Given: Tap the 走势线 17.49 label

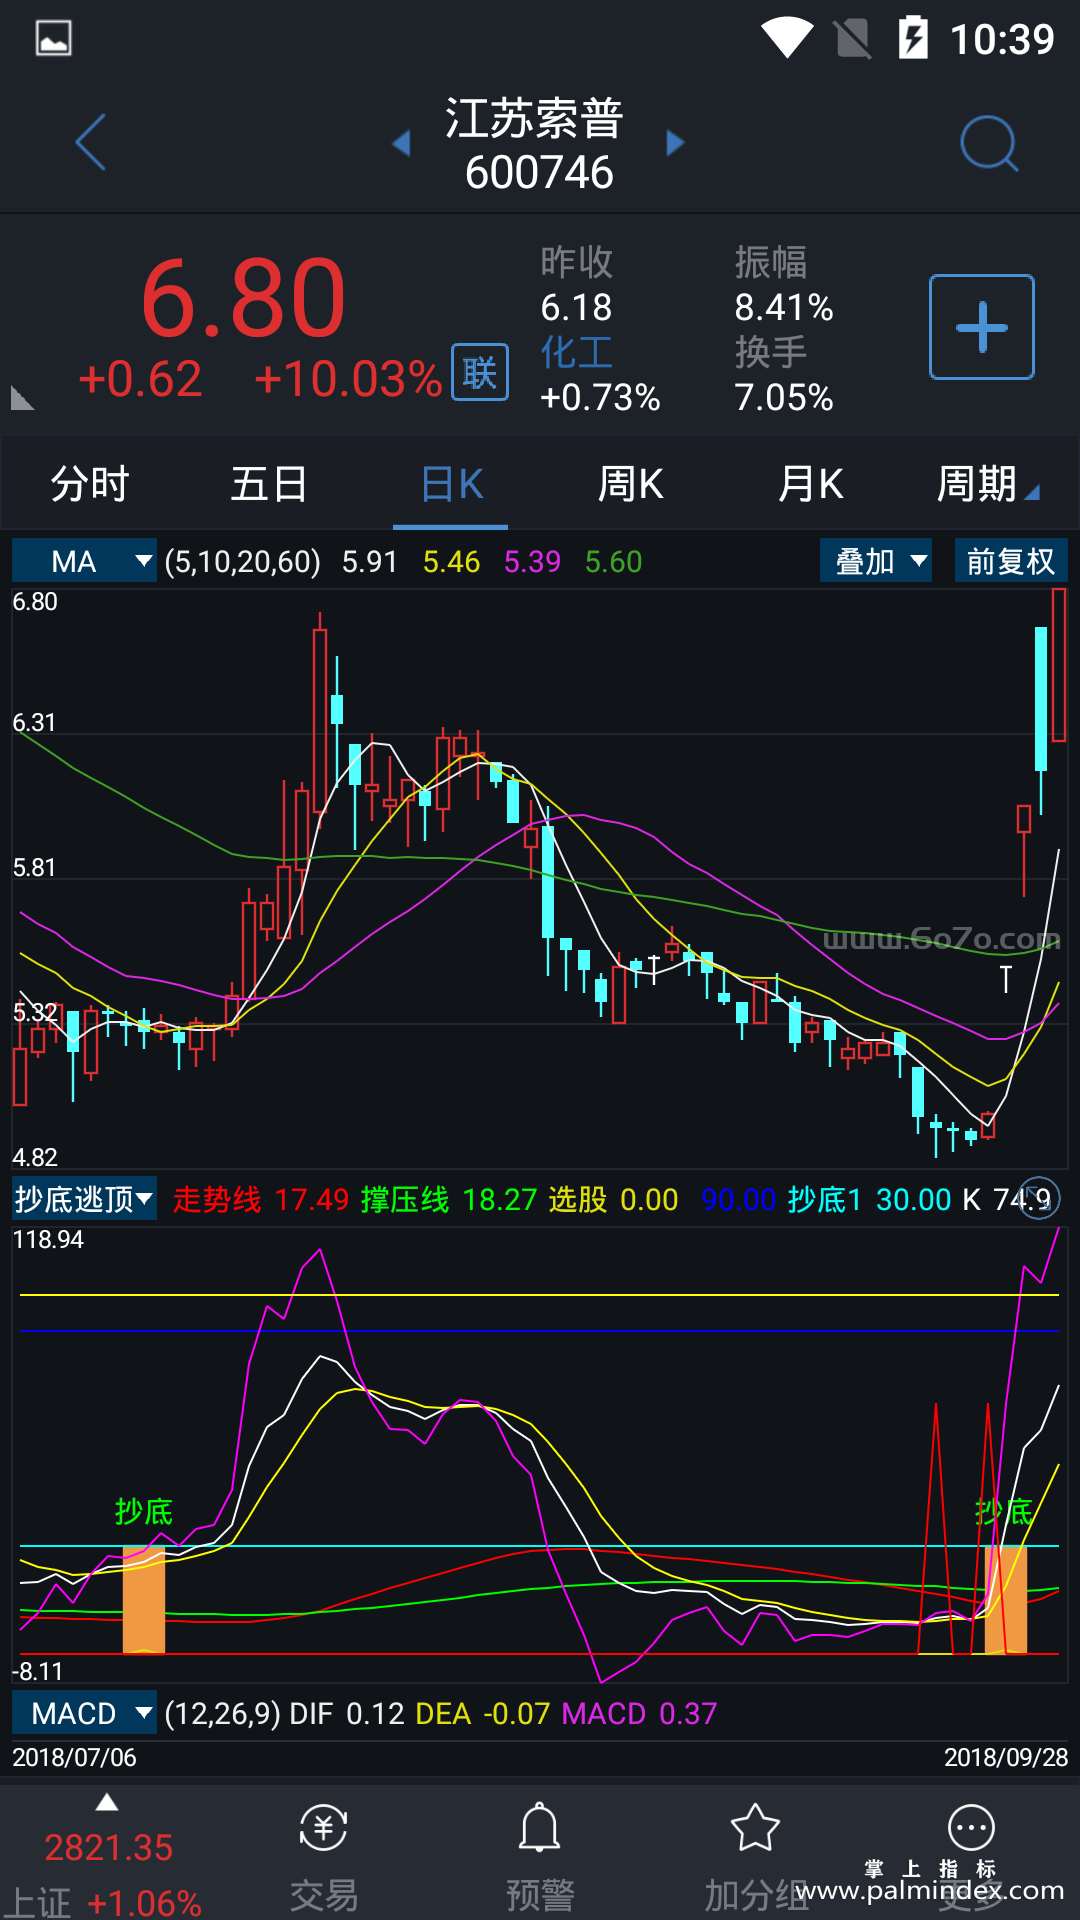Looking at the screenshot, I should tap(261, 1199).
